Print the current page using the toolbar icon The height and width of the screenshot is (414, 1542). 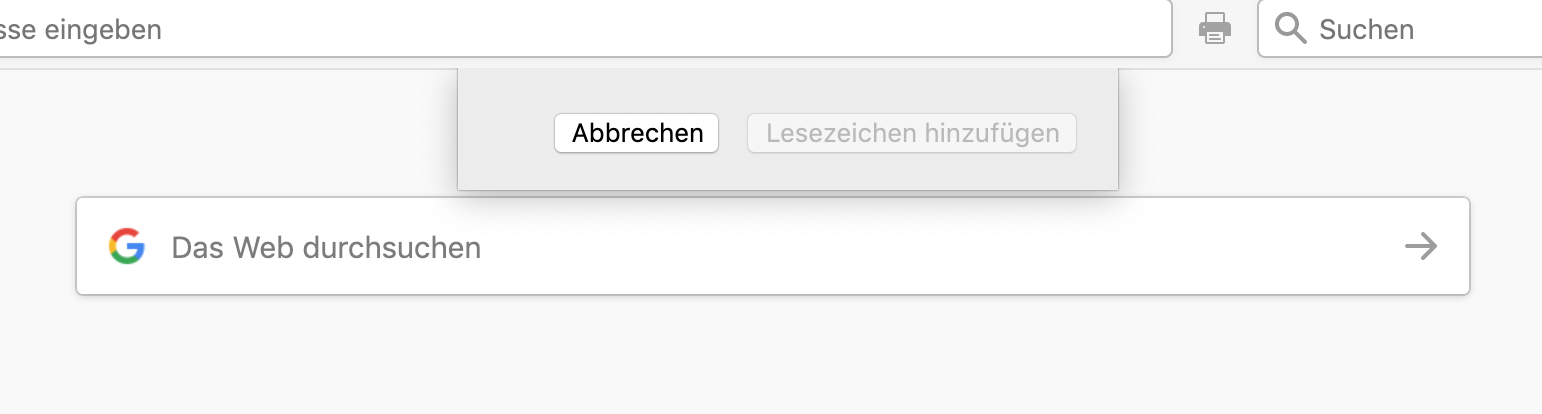click(x=1214, y=29)
